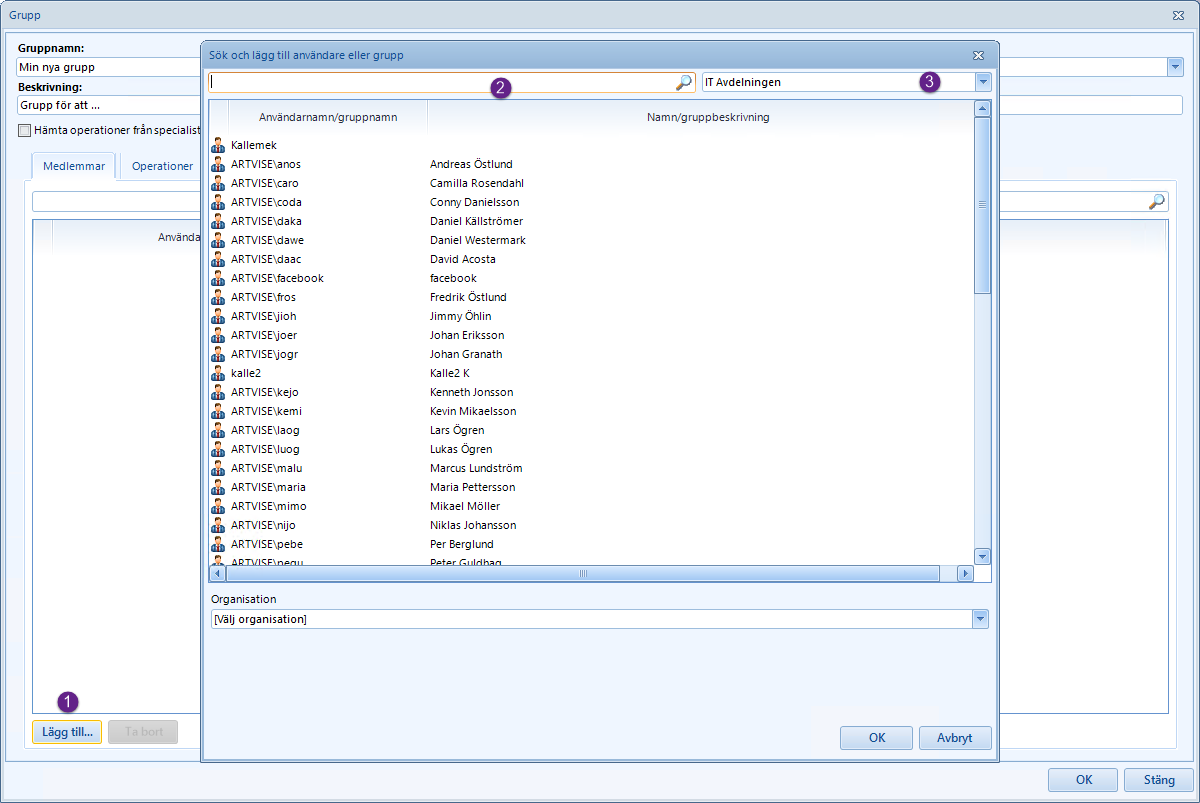The width and height of the screenshot is (1200, 803).
Task: Click the horizontal scrollbar thumb in user list
Action: (583, 574)
